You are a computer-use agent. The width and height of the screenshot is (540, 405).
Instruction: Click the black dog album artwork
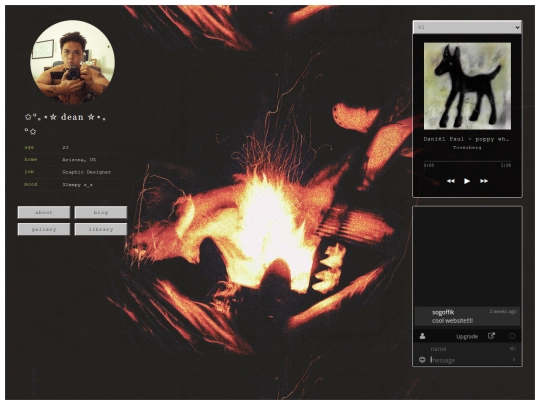point(467,86)
